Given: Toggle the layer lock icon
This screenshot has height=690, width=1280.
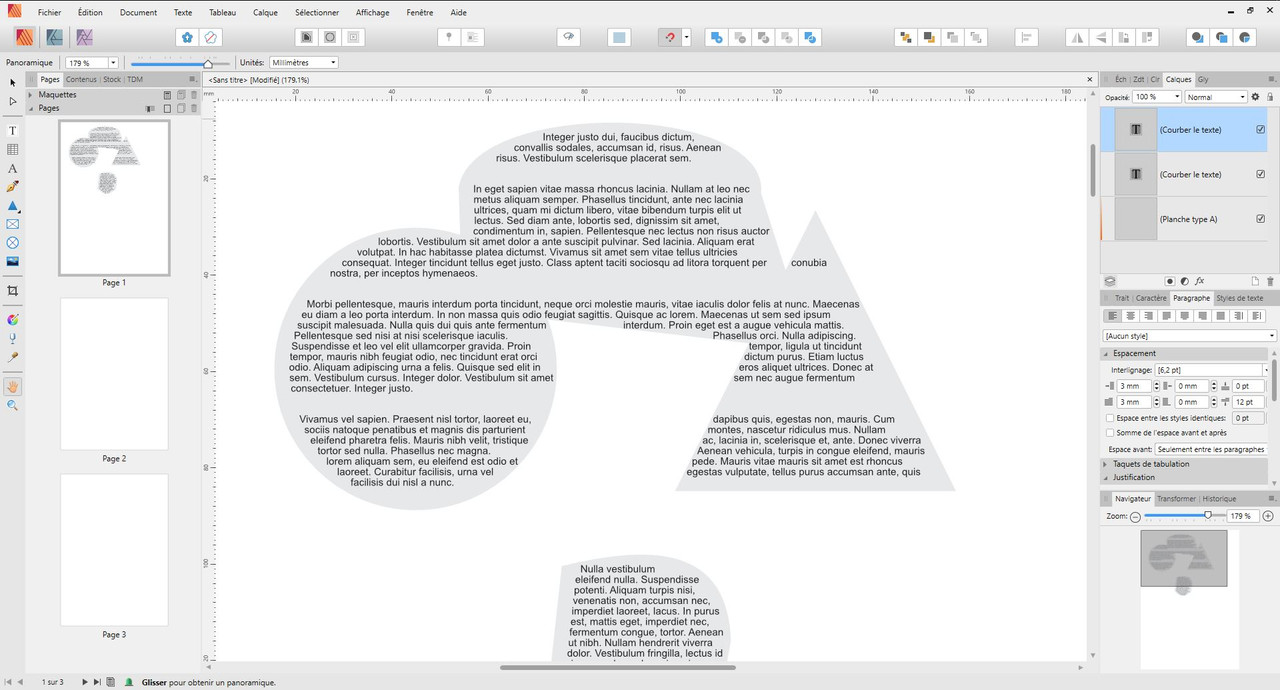Looking at the screenshot, I should [x=1270, y=97].
